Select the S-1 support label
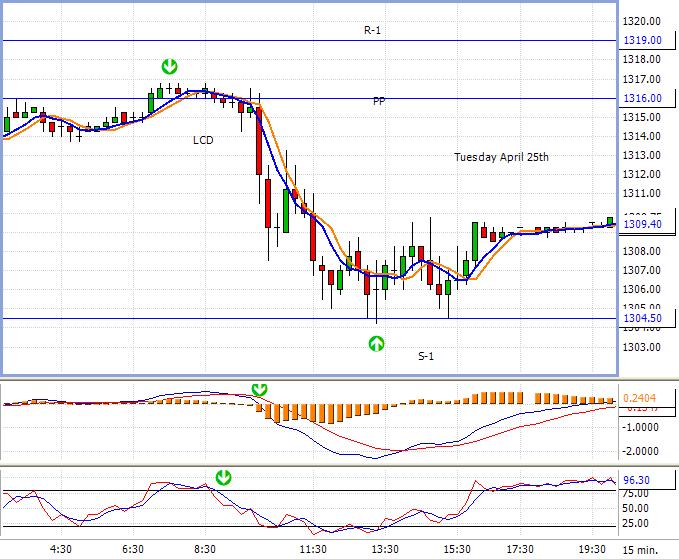The height and width of the screenshot is (559, 679). point(427,356)
